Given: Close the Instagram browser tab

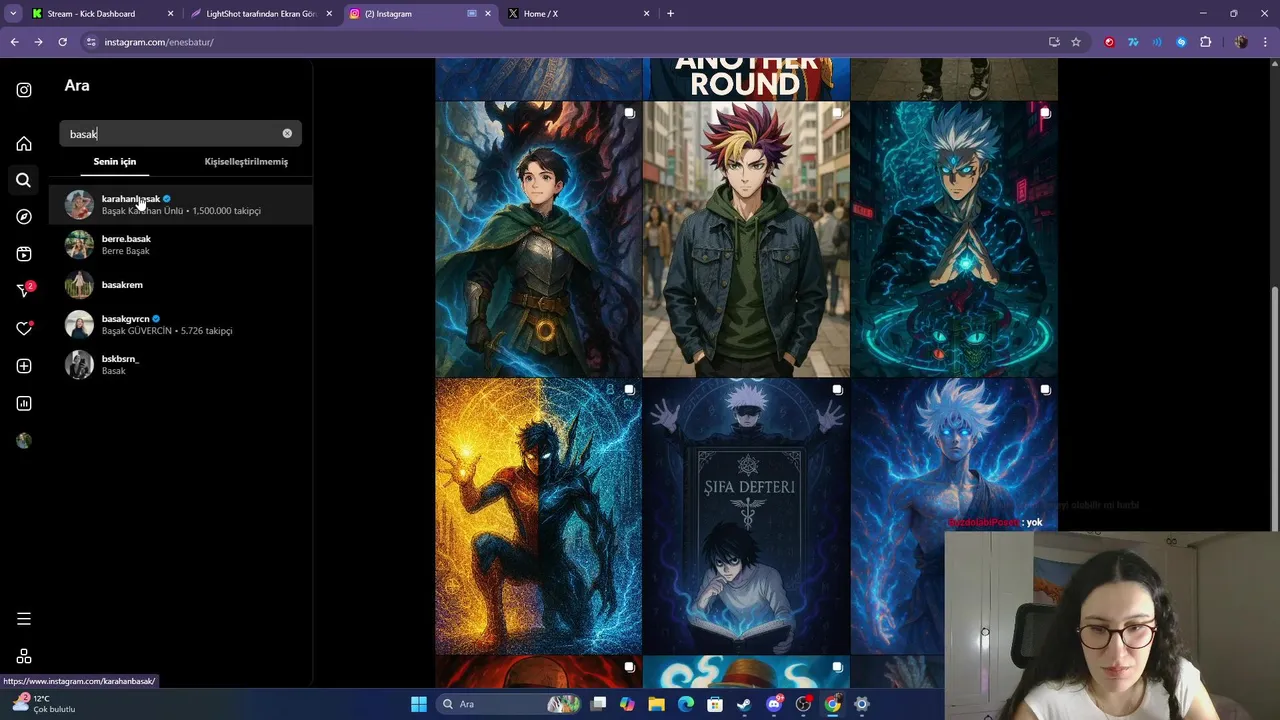Looking at the screenshot, I should pos(488,14).
